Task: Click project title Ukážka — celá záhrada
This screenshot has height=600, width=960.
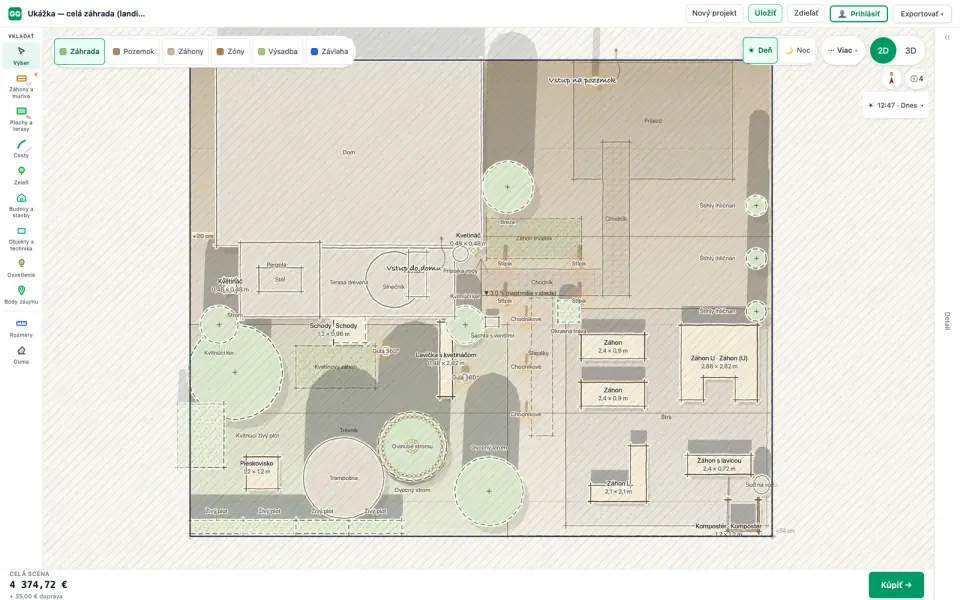Action: (86, 13)
